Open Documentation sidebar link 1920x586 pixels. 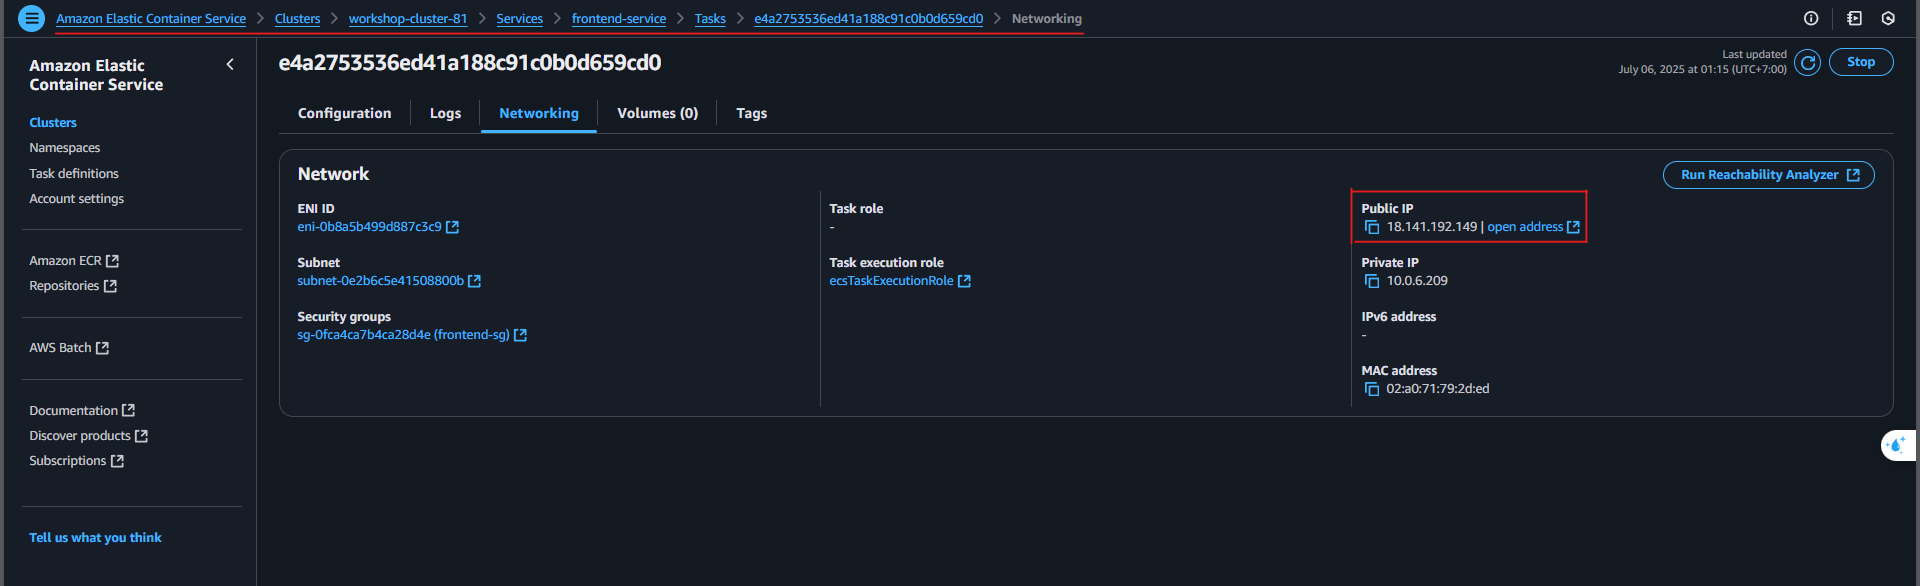[x=73, y=411]
